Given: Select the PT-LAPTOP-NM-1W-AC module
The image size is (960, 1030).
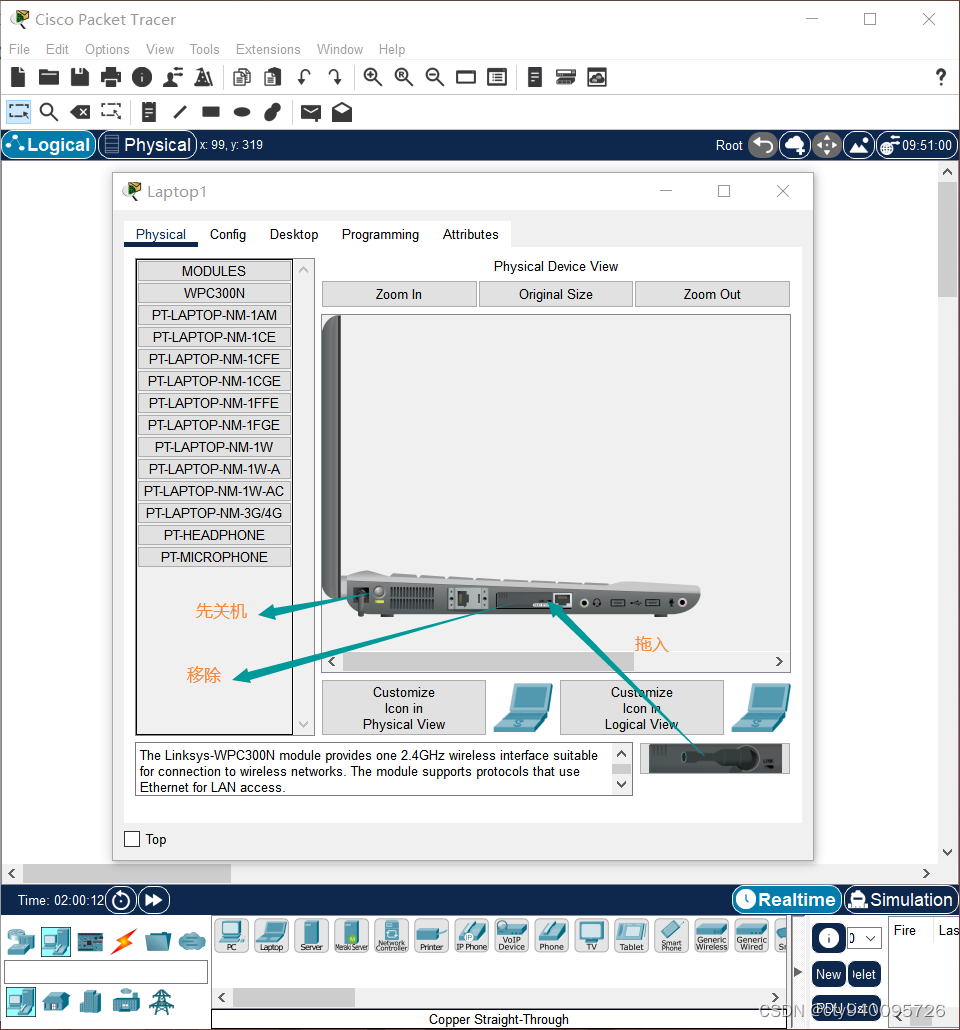Looking at the screenshot, I should [214, 491].
